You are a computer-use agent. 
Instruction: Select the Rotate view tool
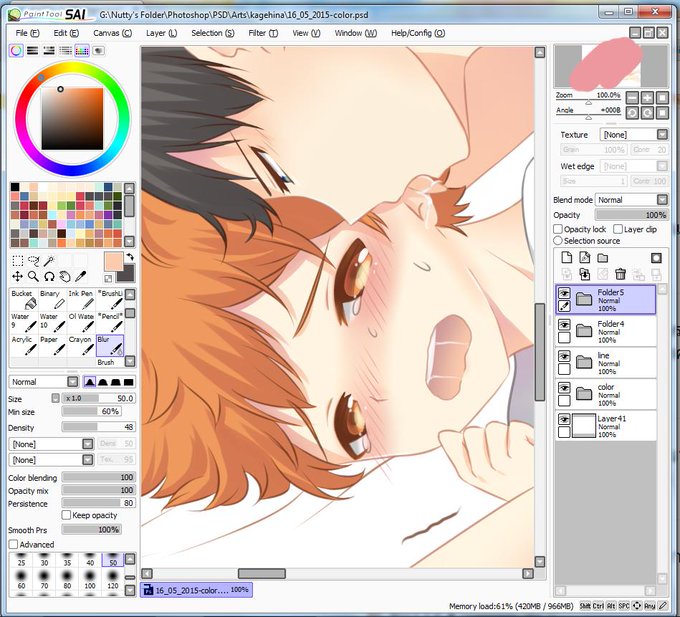[x=49, y=276]
